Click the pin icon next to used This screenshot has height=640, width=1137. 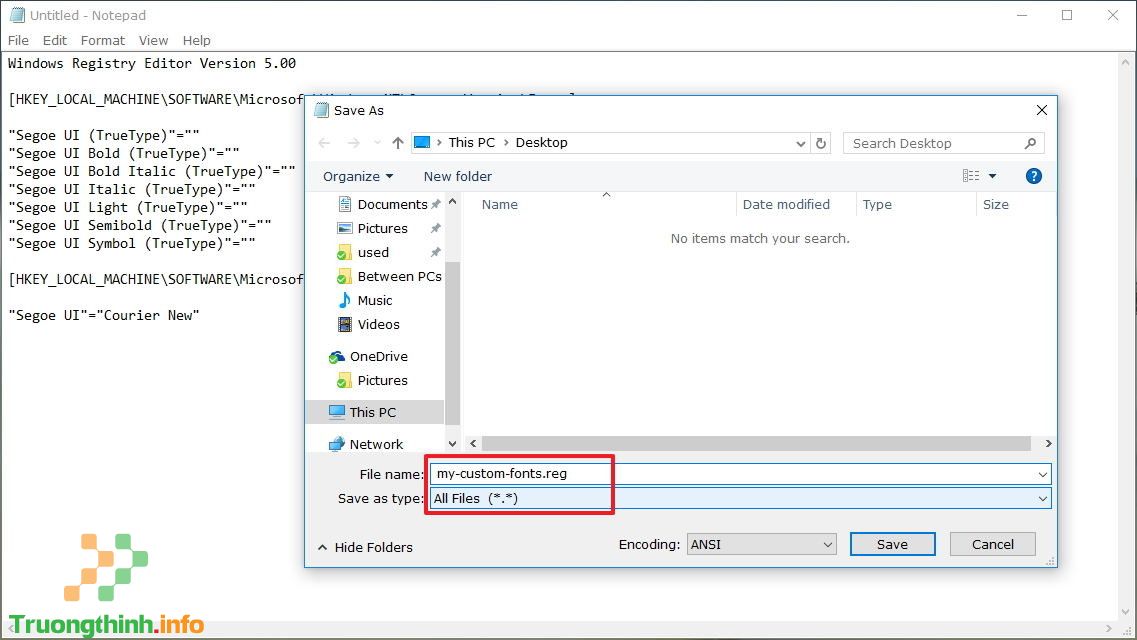point(435,252)
